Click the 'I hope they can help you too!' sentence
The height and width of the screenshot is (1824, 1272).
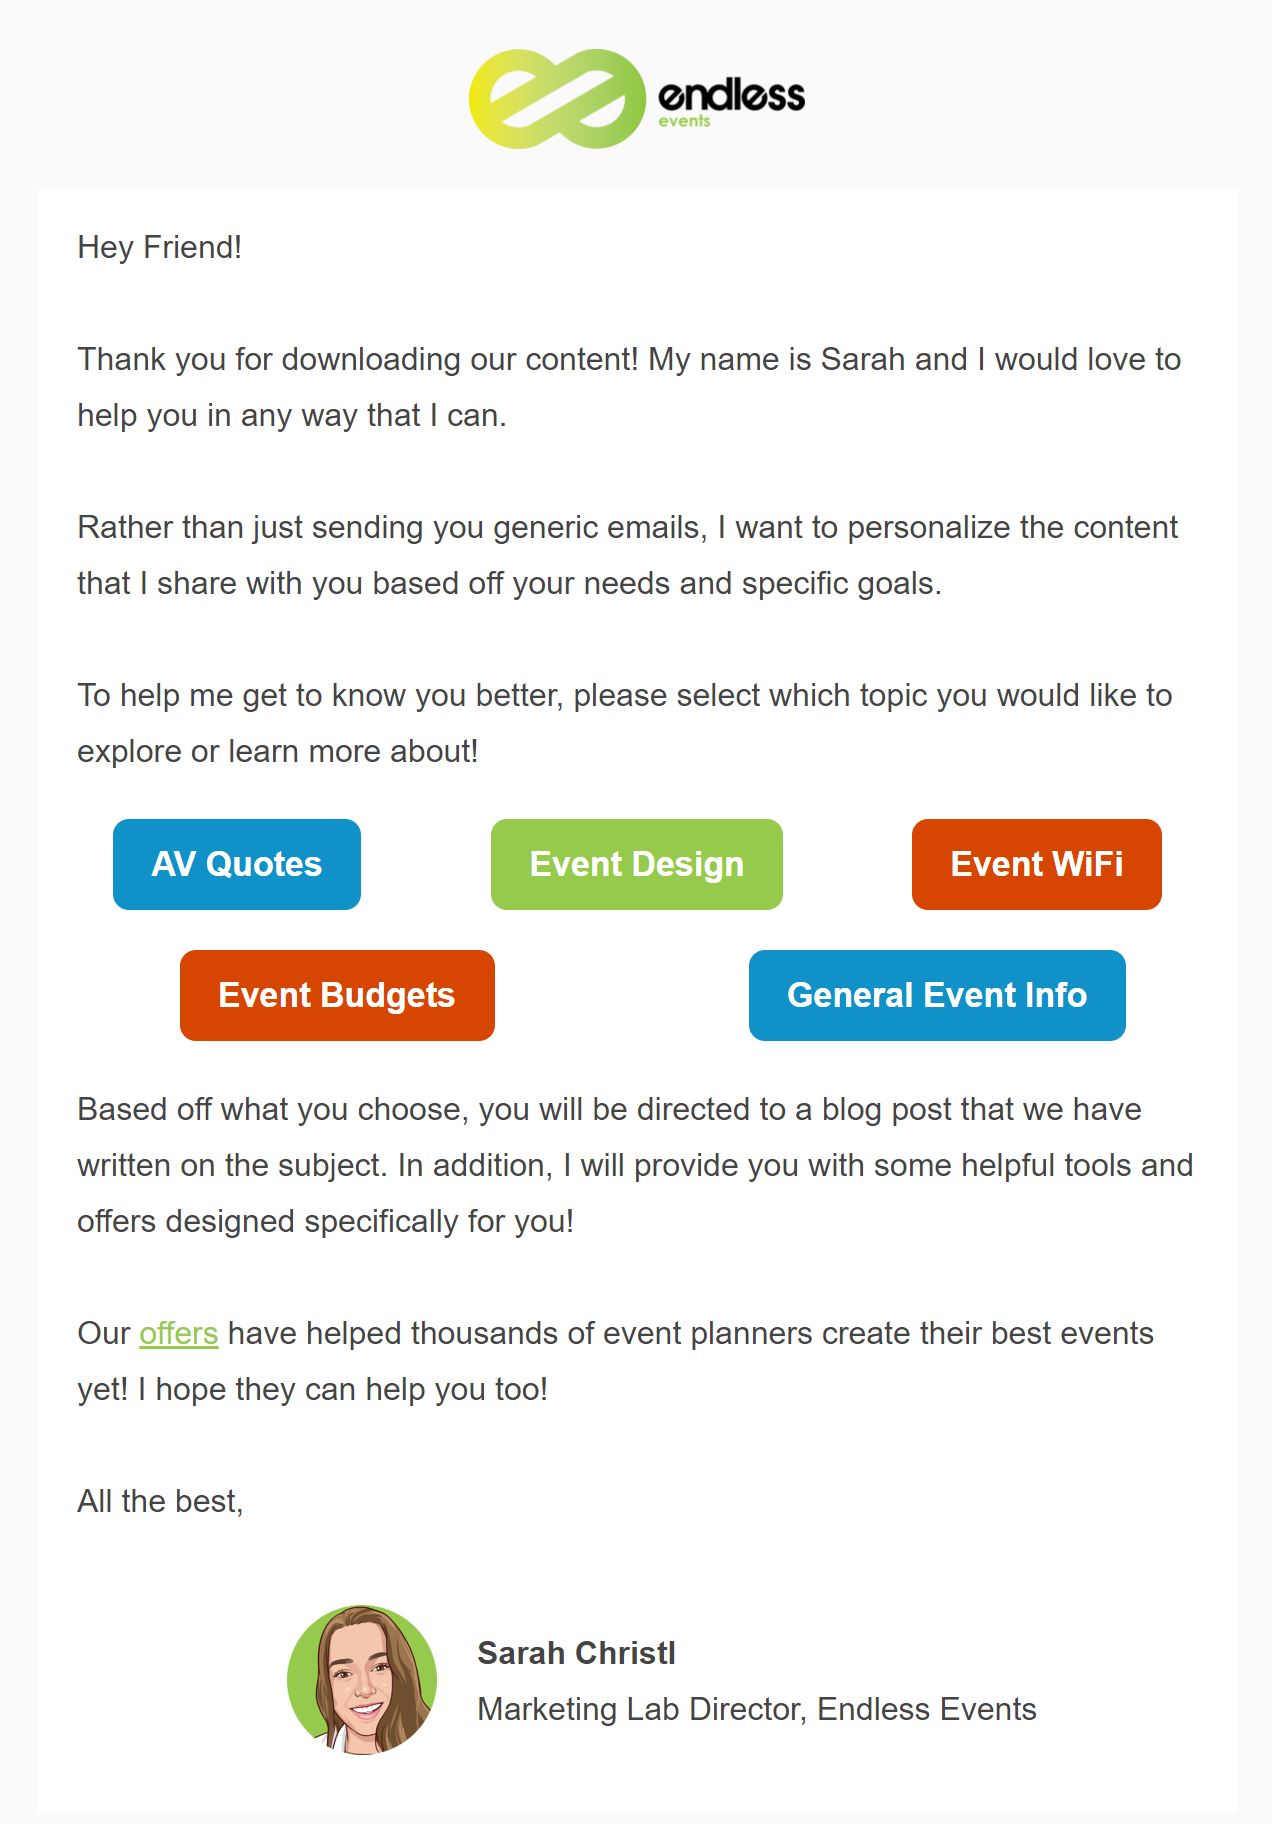(343, 1389)
